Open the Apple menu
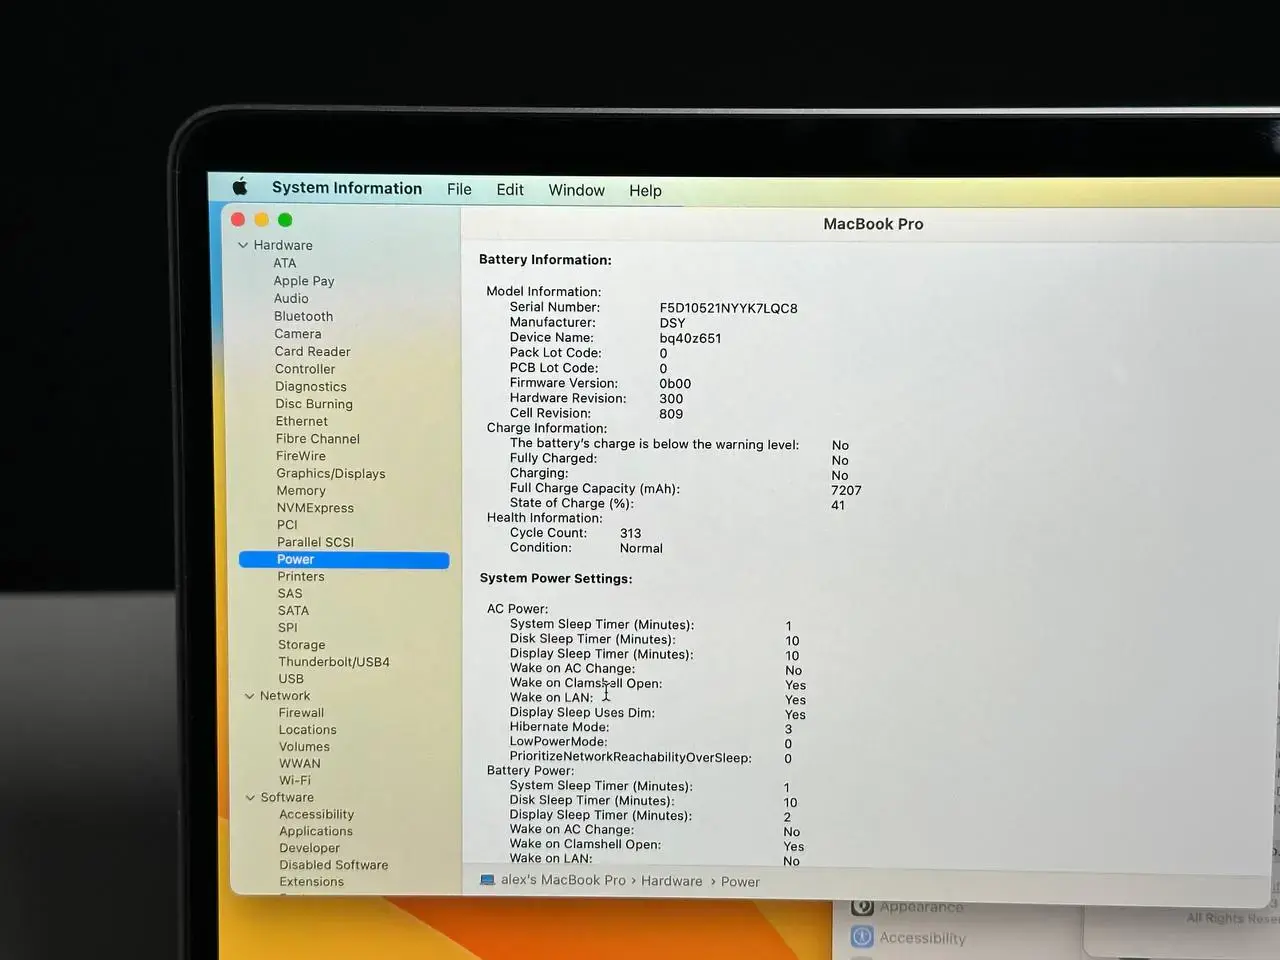Screen dimensions: 1280x960 [x=240, y=187]
